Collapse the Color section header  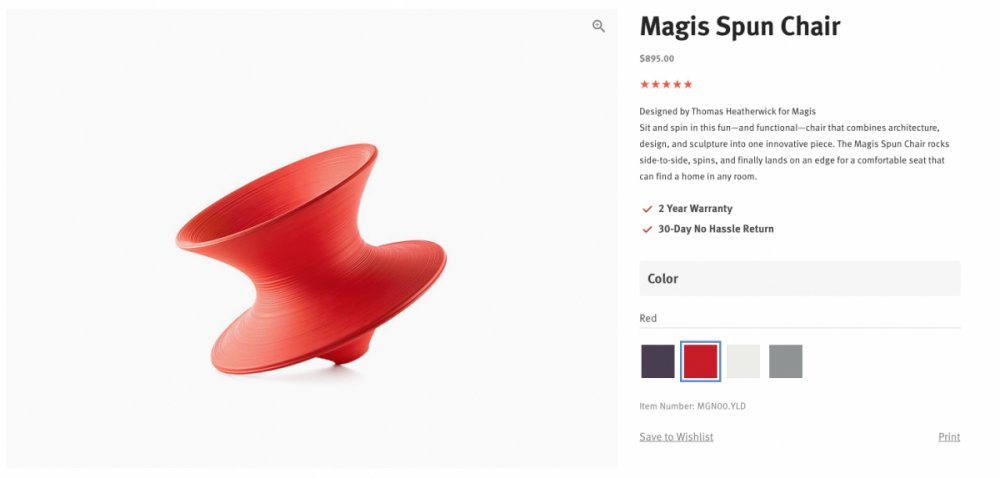[799, 279]
